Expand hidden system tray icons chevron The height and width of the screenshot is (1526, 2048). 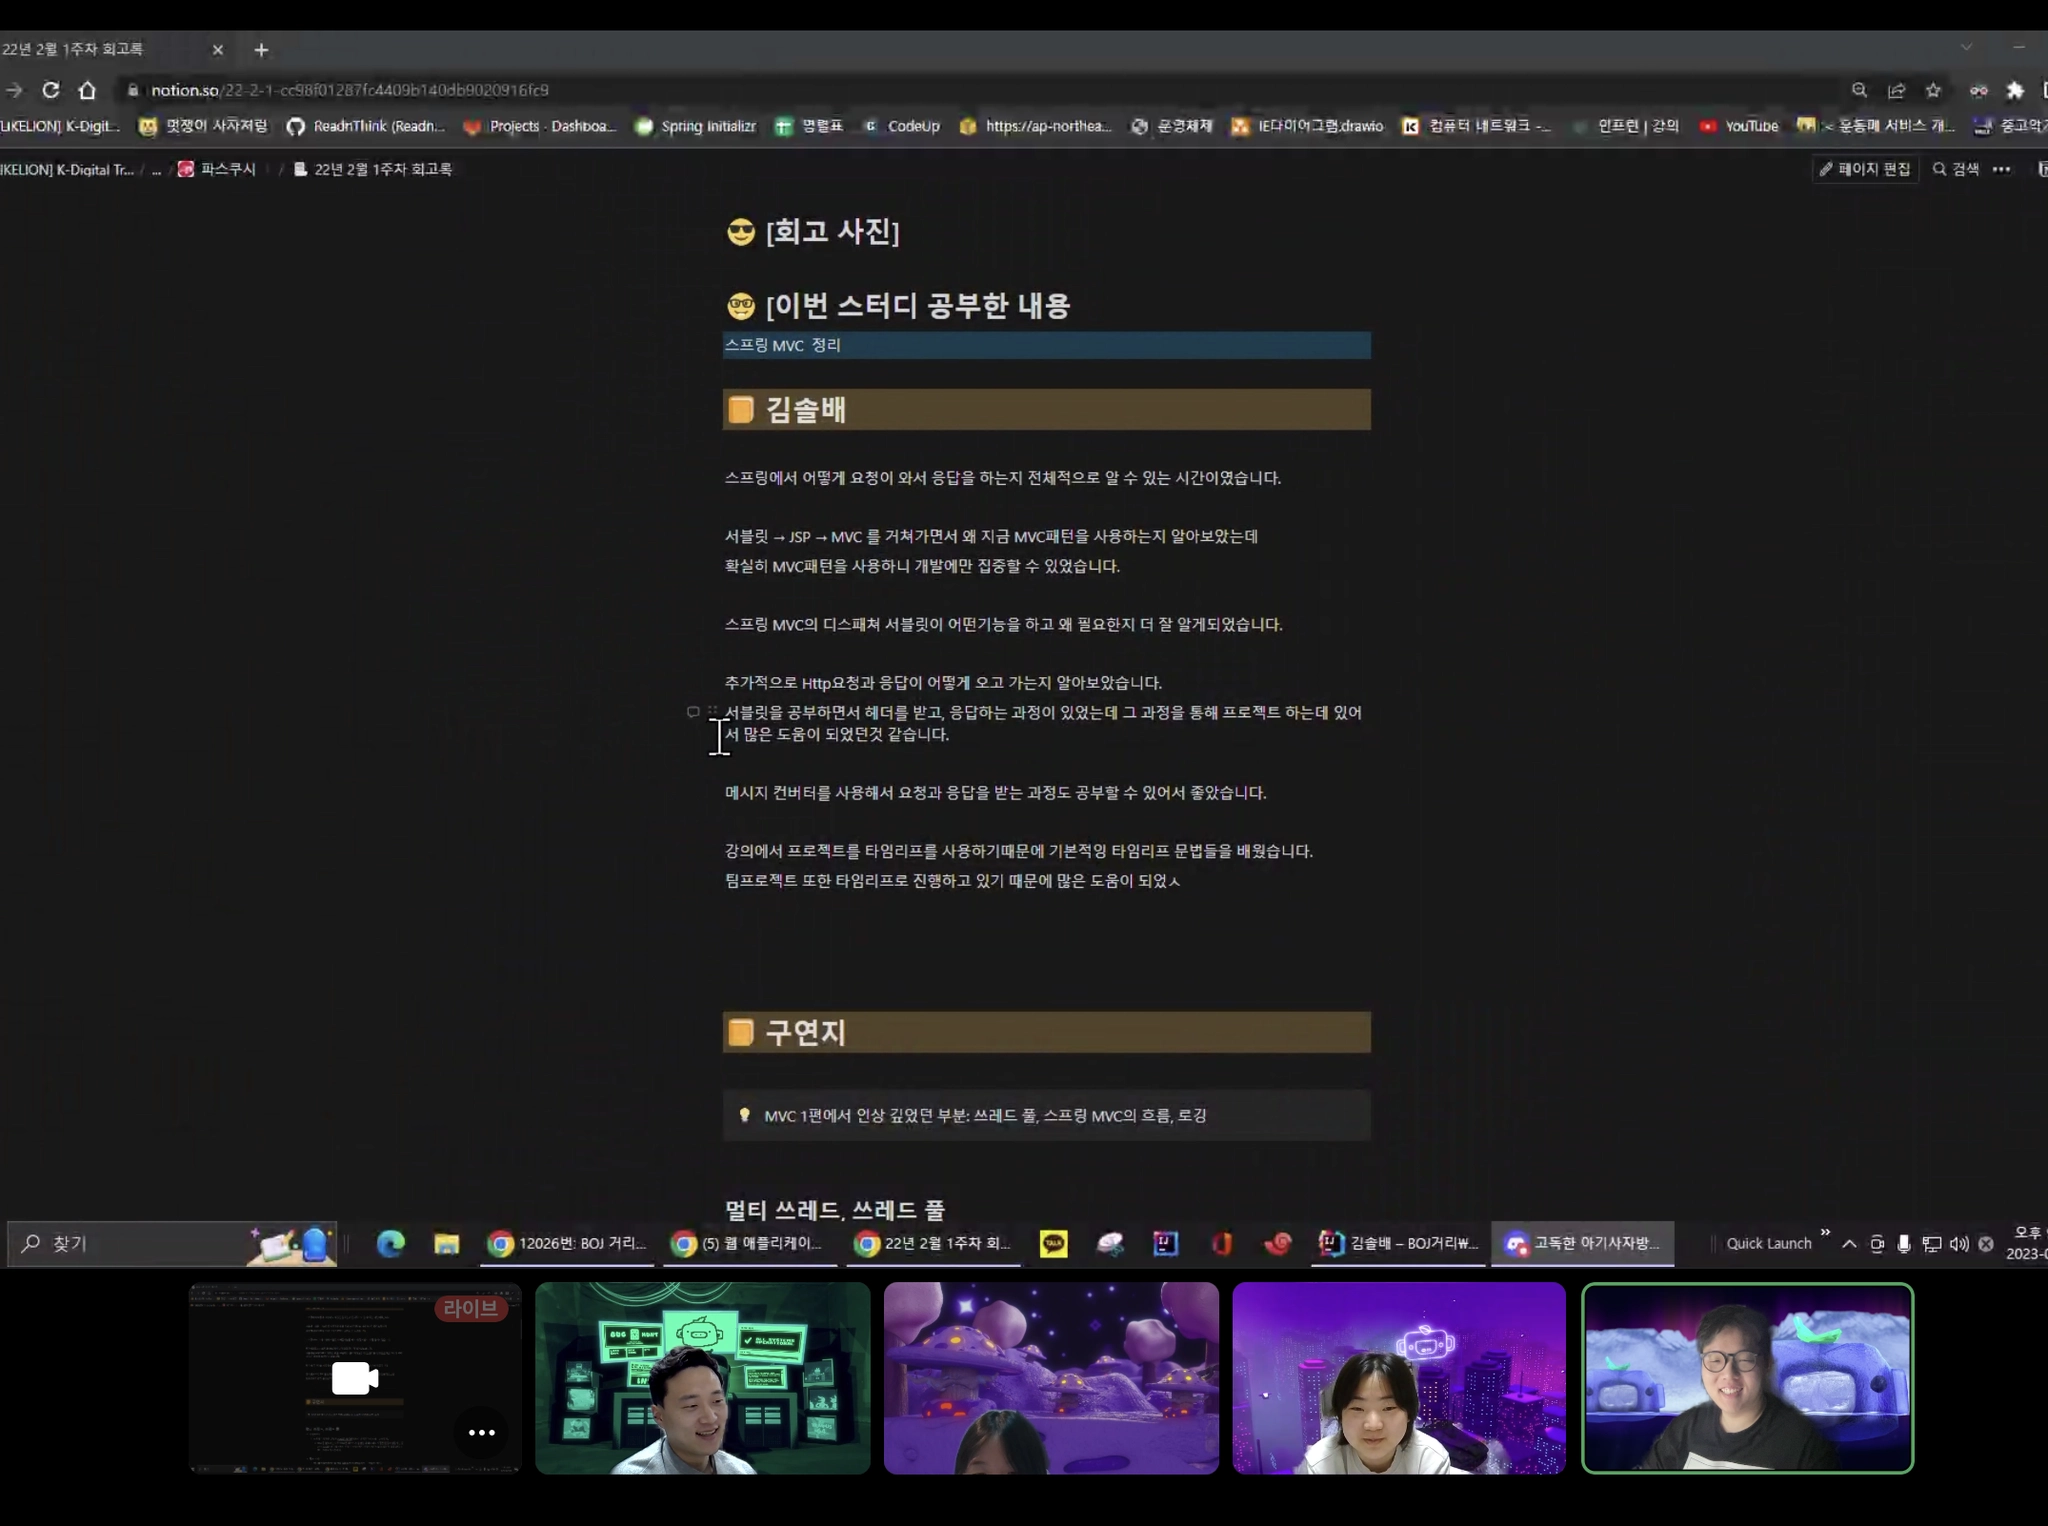coord(1849,1243)
